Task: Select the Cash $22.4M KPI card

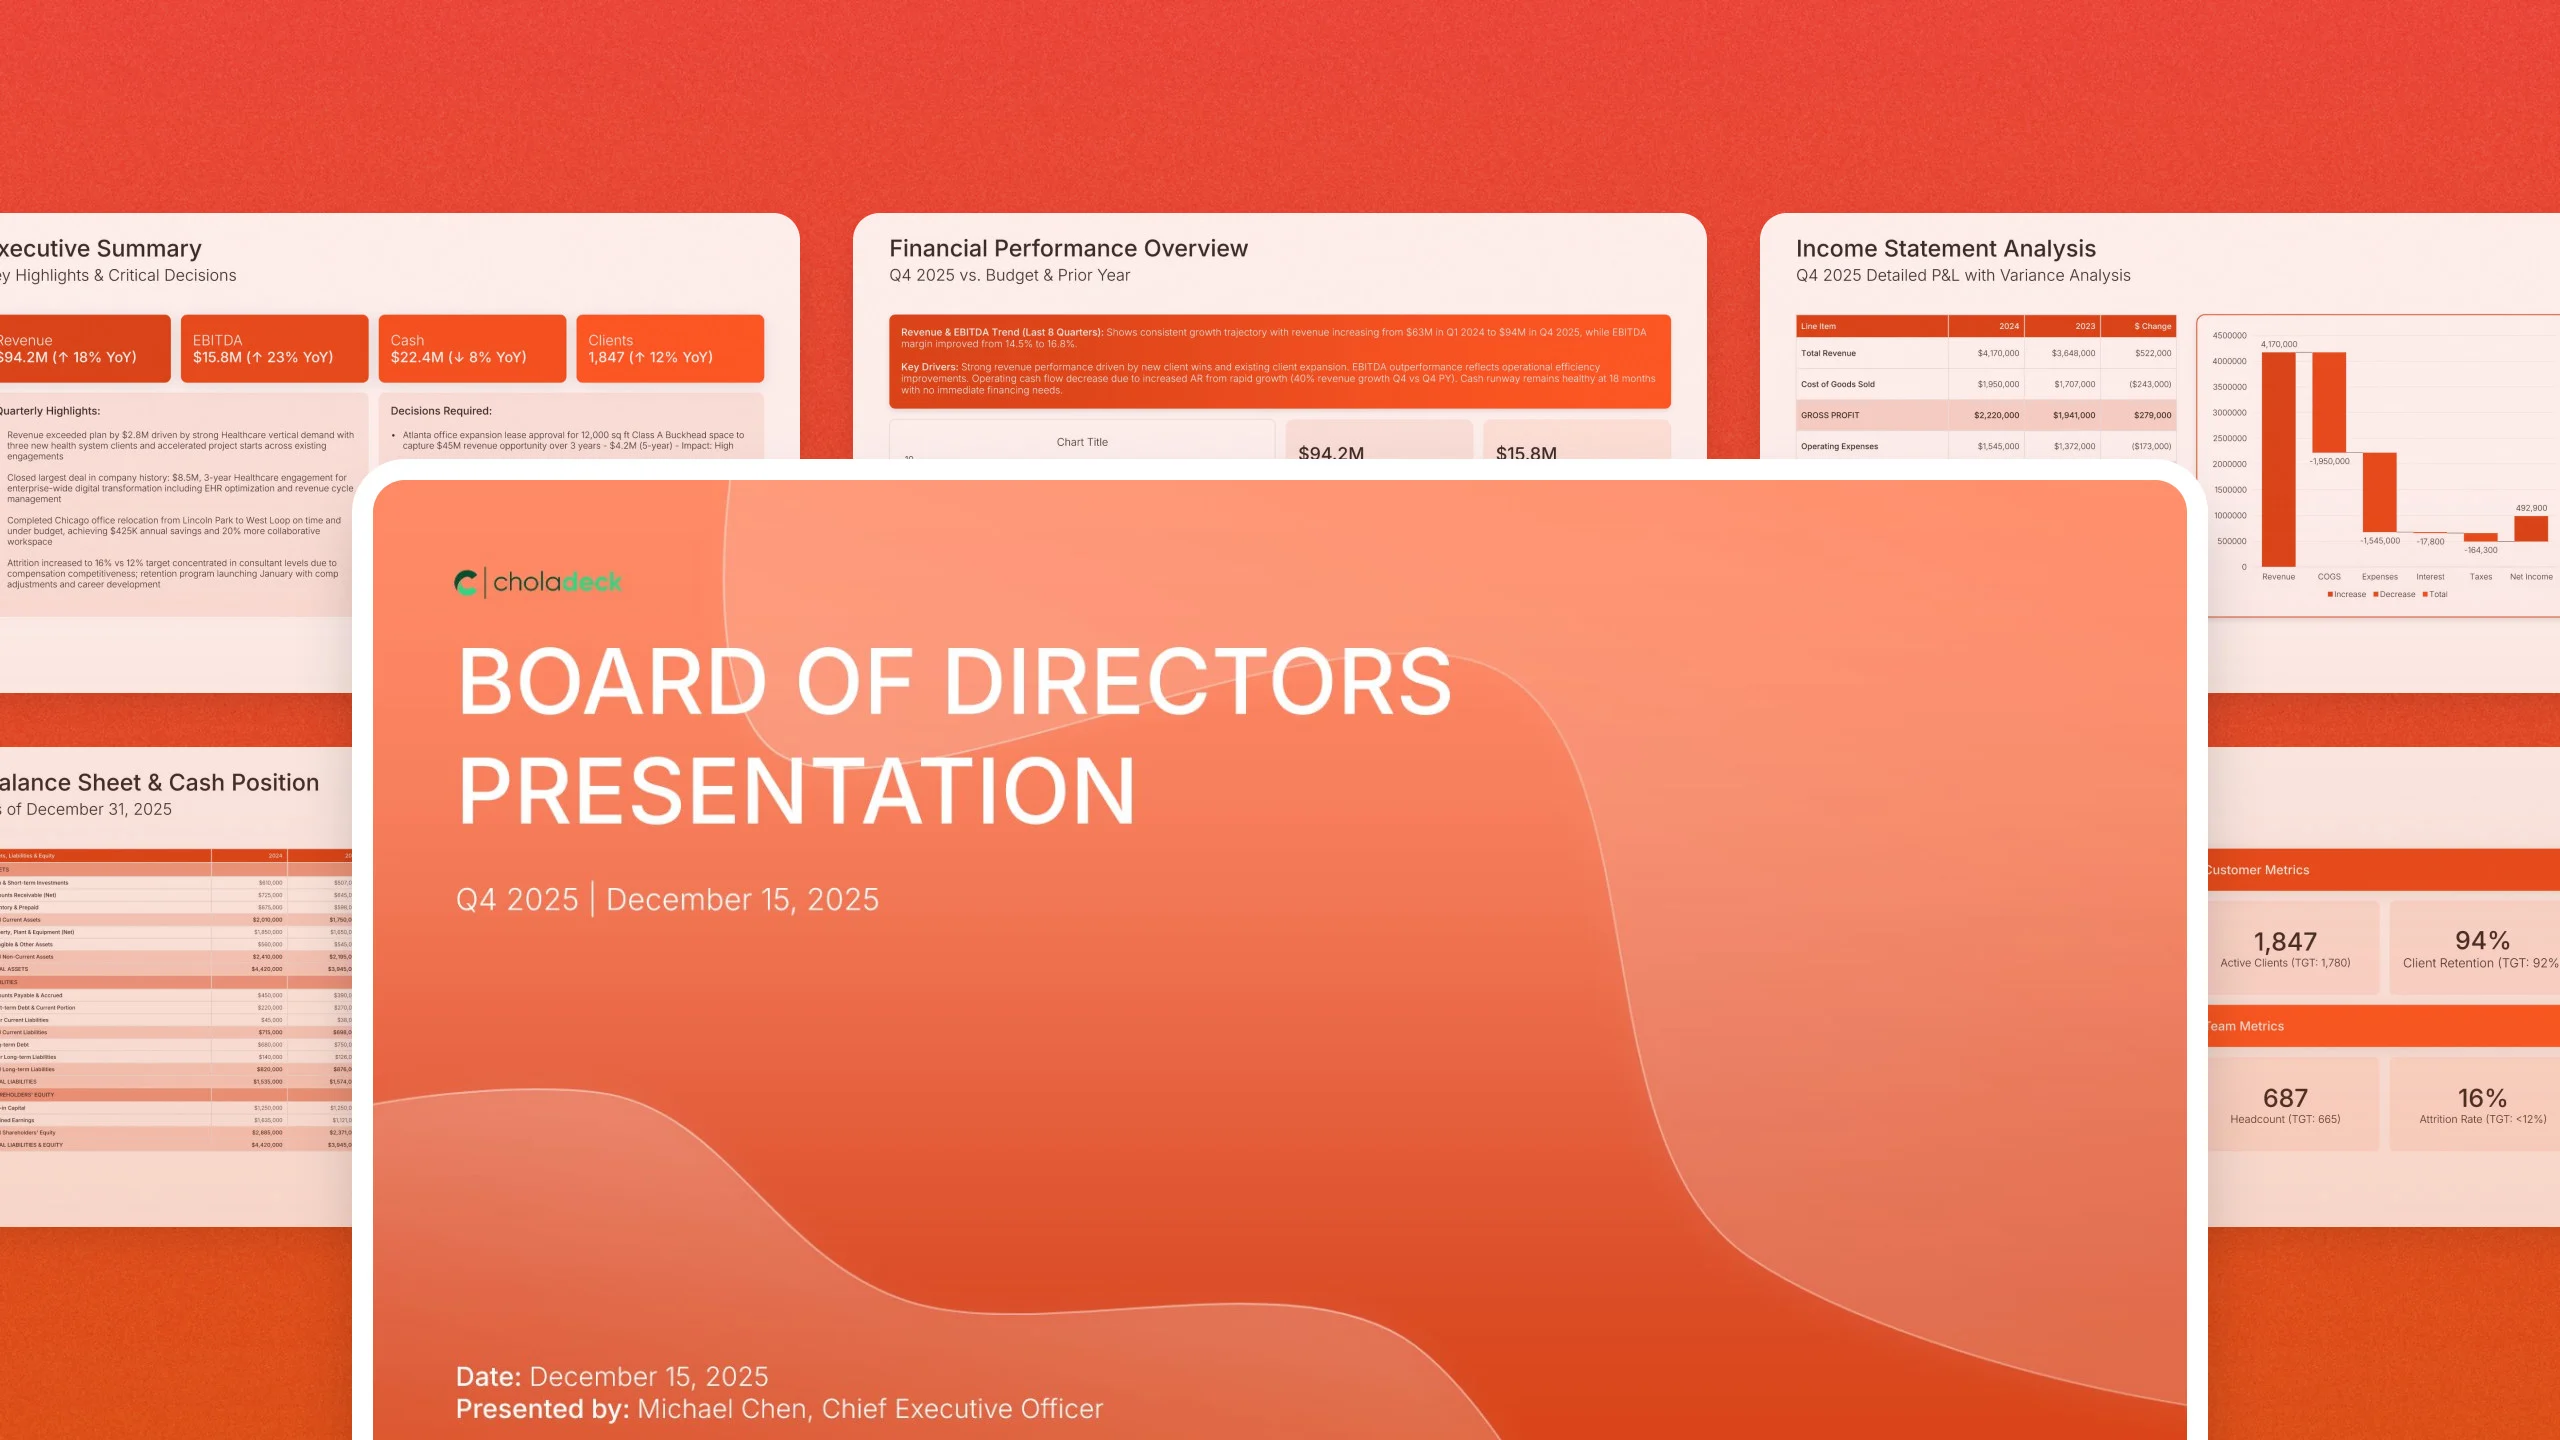Action: point(472,348)
